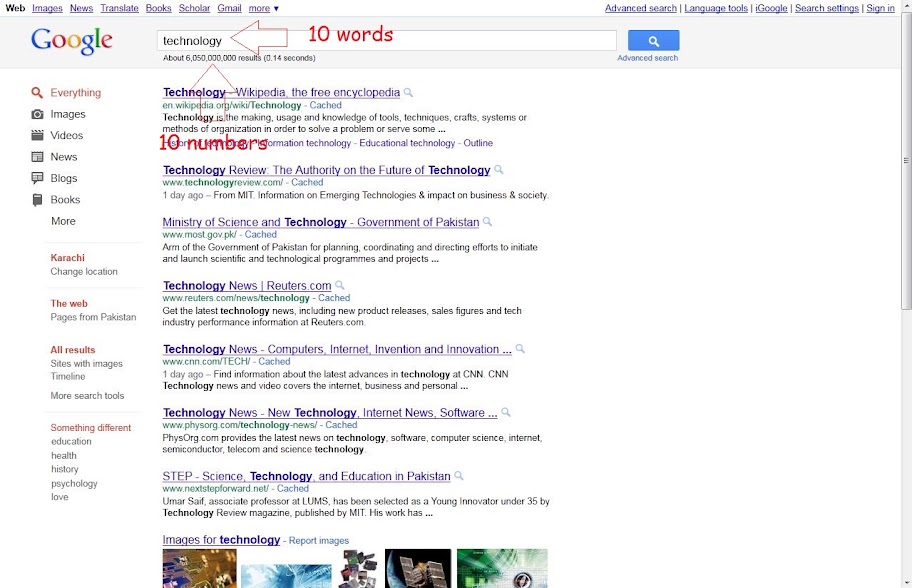Open Ministry of Science and Technology result
Image resolution: width=912 pixels, height=588 pixels.
pos(320,222)
